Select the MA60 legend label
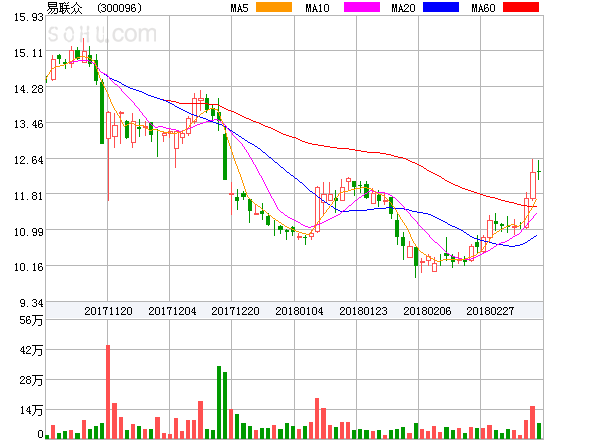The width and height of the screenshot is (600, 440). [483, 8]
